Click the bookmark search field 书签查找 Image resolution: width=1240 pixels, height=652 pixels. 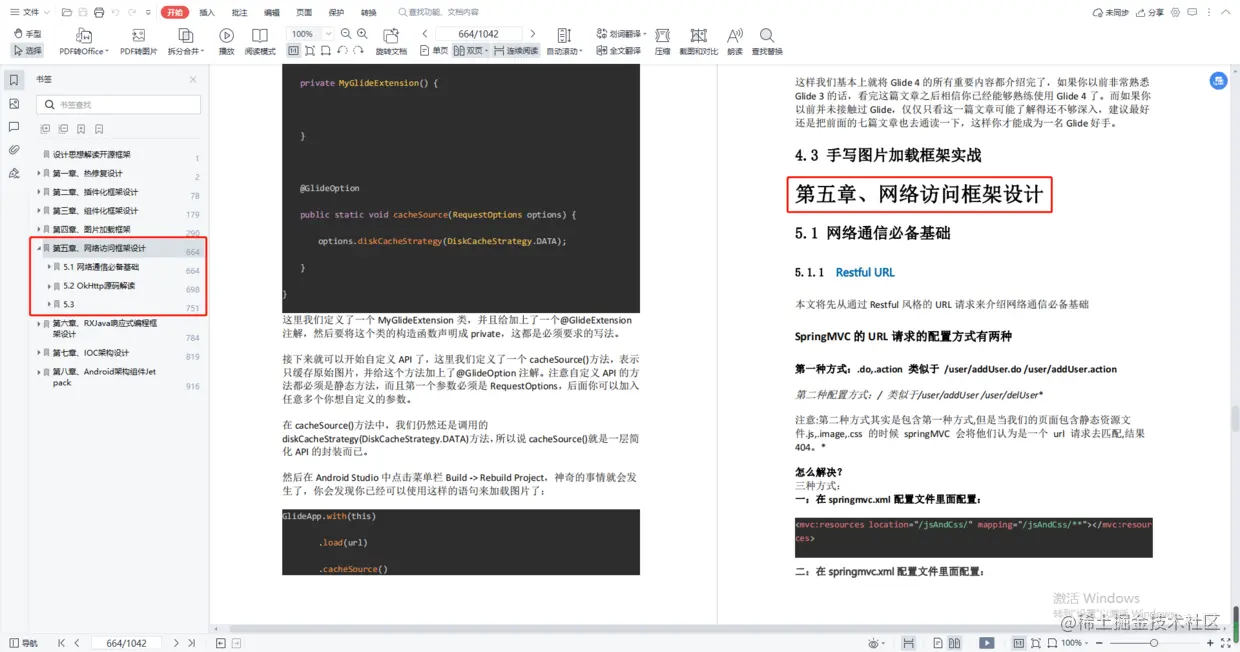(x=119, y=104)
